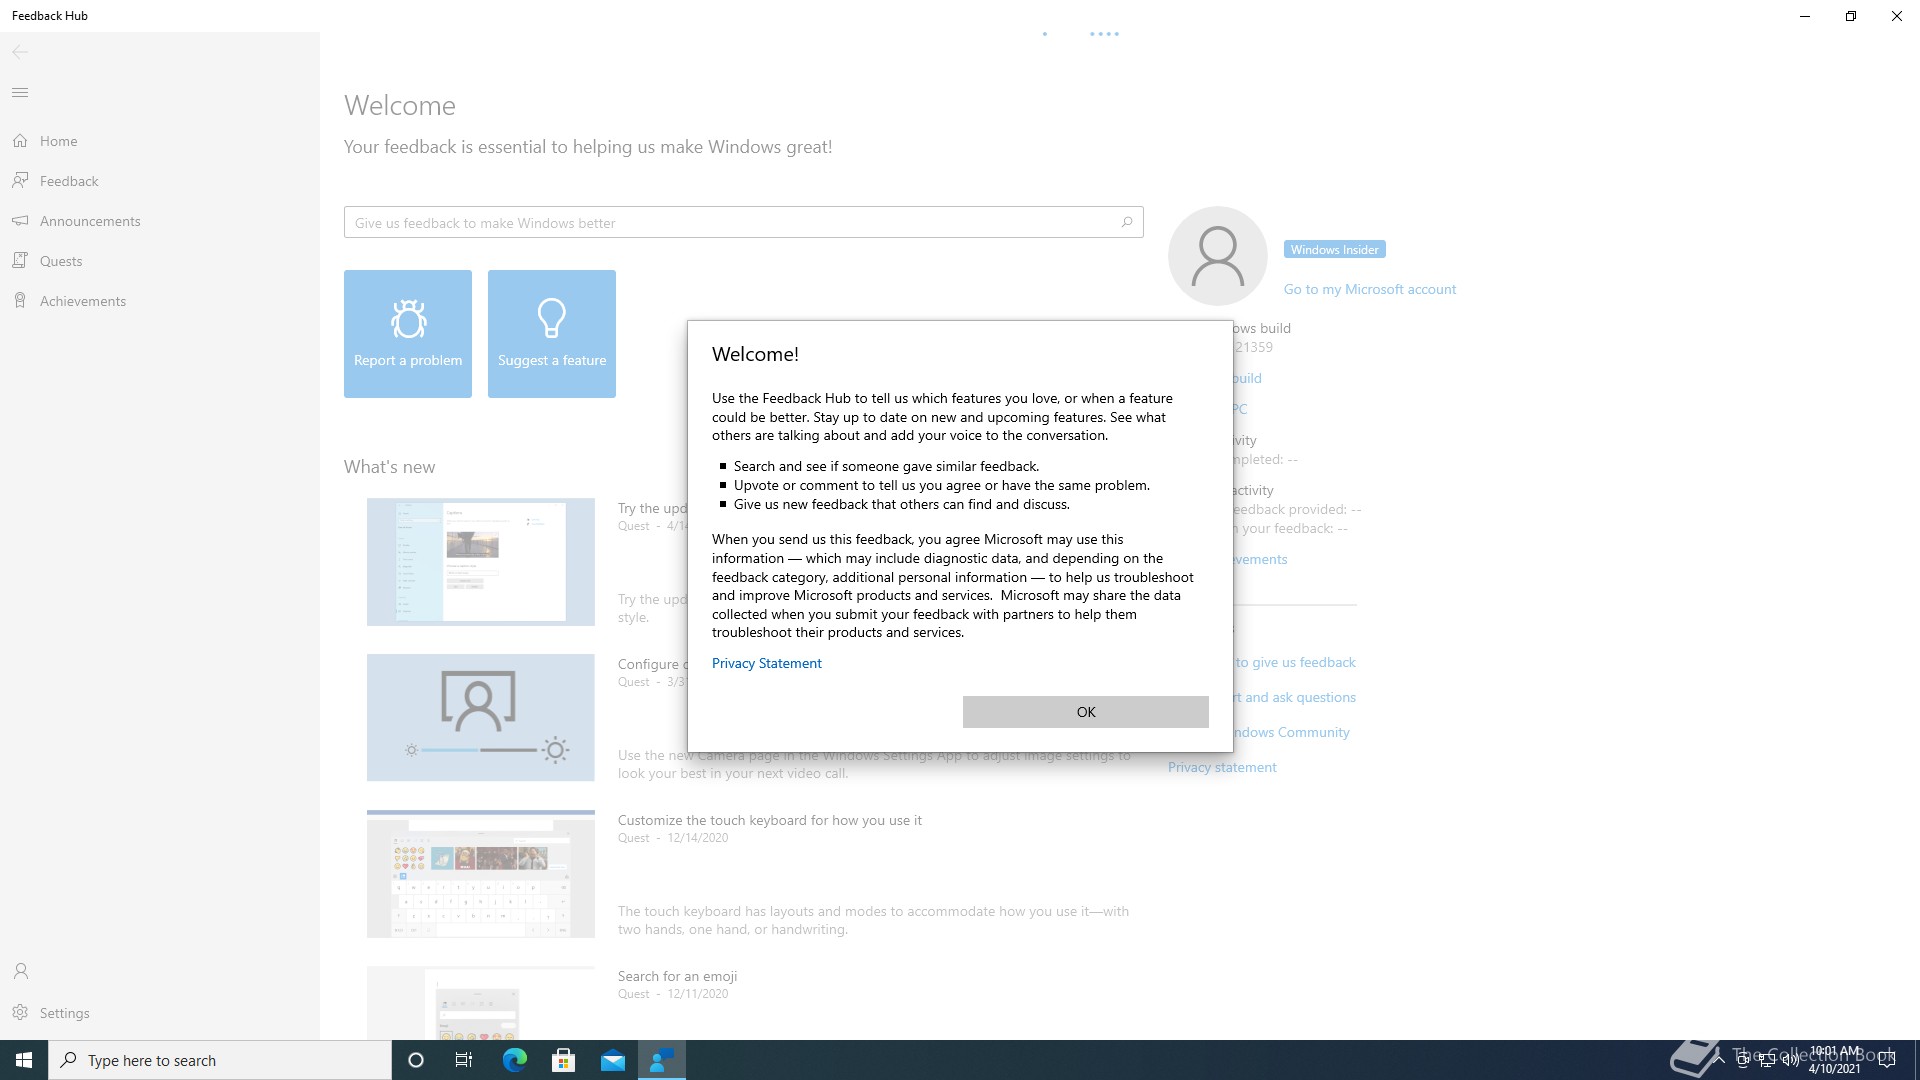The height and width of the screenshot is (1080, 1920).
Task: Click the account person icon in sidebar
Action: [x=20, y=971]
